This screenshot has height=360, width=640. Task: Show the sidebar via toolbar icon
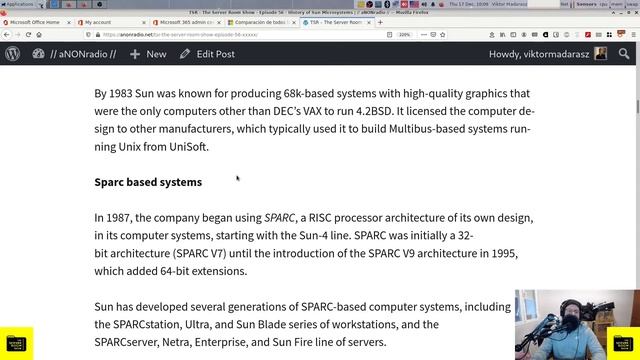click(x=513, y=35)
